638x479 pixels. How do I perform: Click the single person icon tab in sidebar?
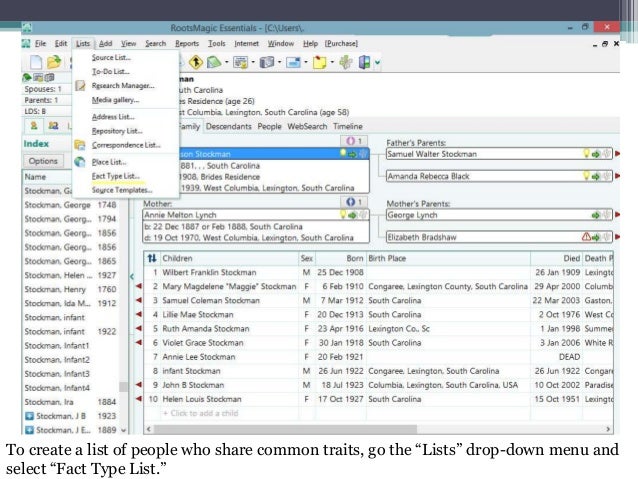point(34,126)
